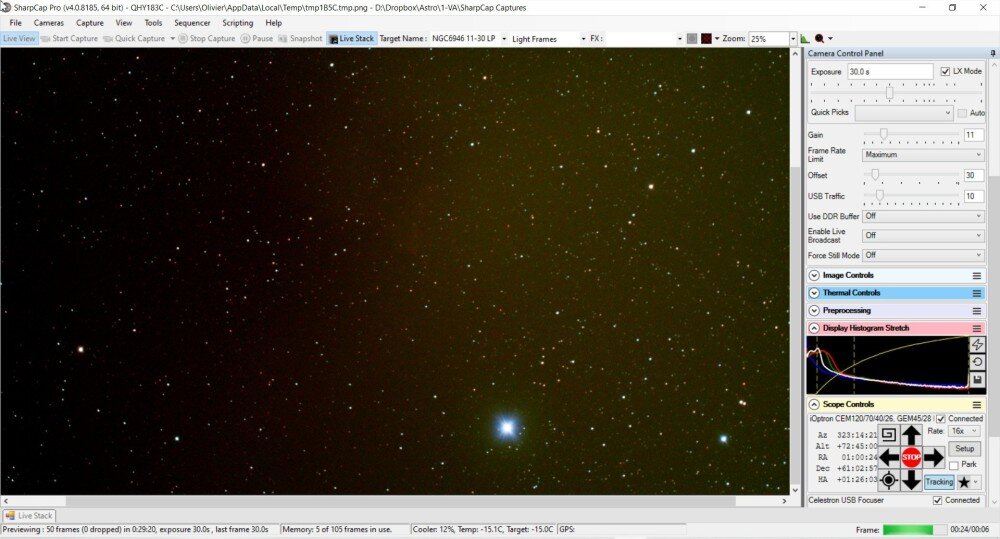The height and width of the screenshot is (539, 1000).
Task: Slew the mount right with the right arrow
Action: pyautogui.click(x=933, y=457)
